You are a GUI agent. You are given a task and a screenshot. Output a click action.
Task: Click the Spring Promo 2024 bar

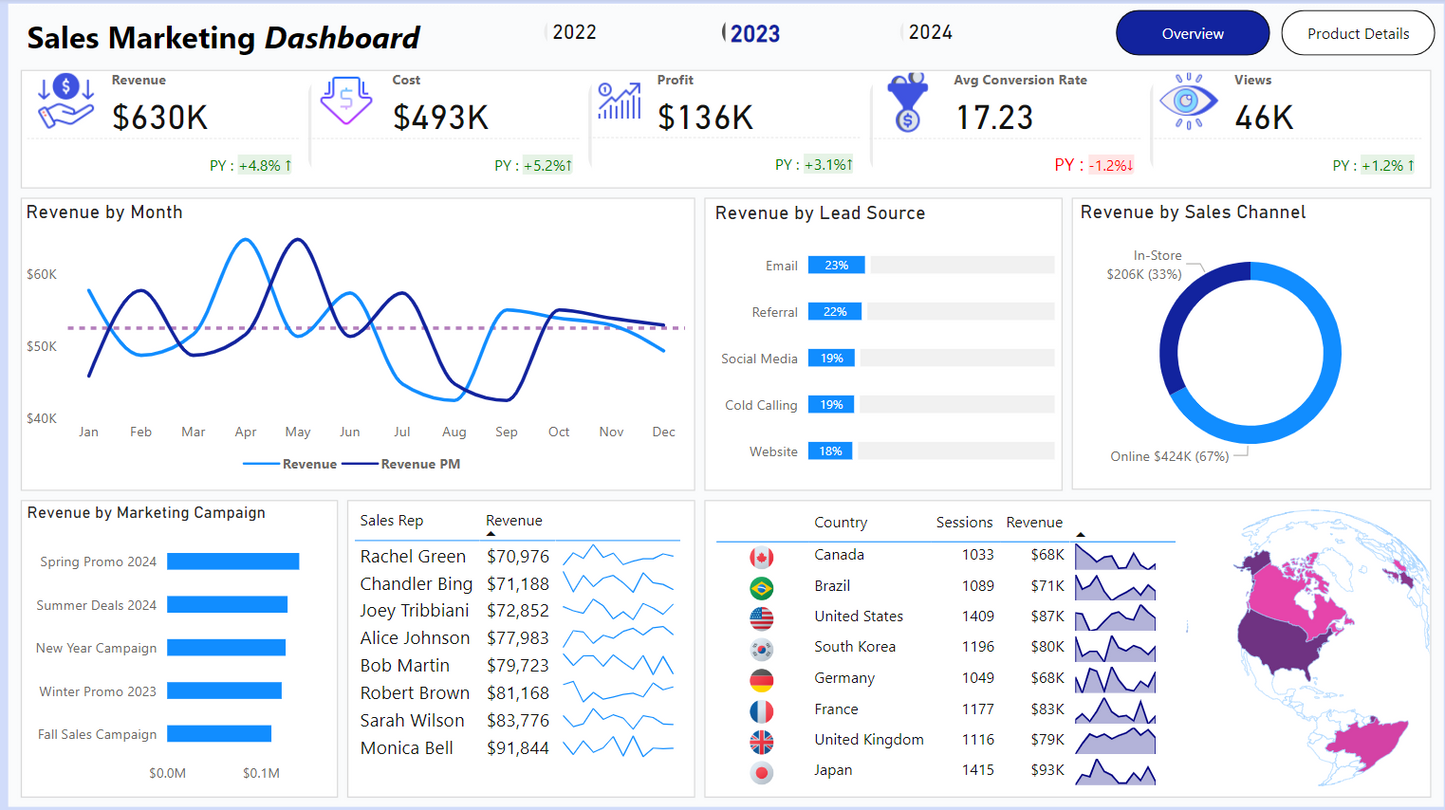233,562
